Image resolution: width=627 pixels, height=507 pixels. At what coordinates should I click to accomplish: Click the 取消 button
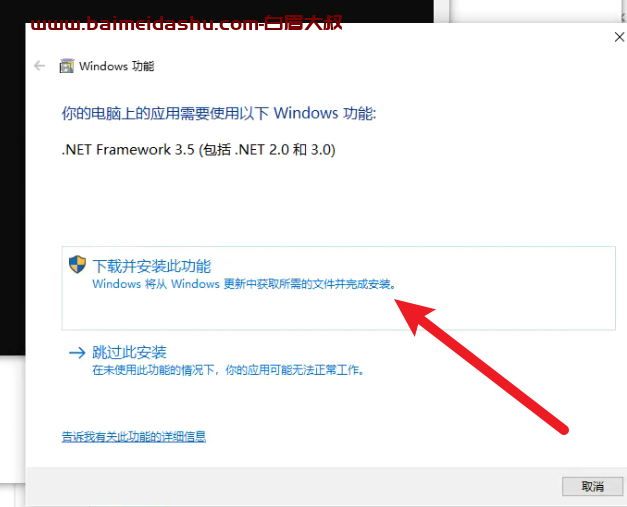point(592,486)
